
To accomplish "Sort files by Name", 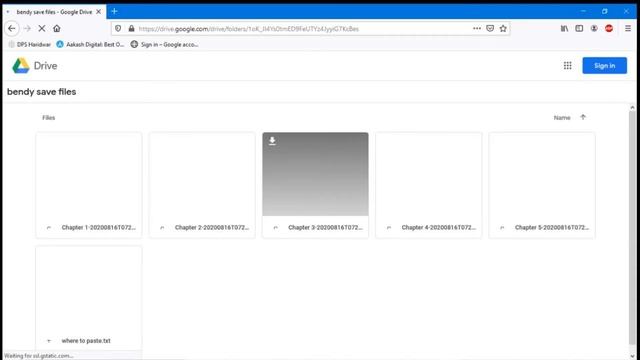I will pyautogui.click(x=562, y=118).
